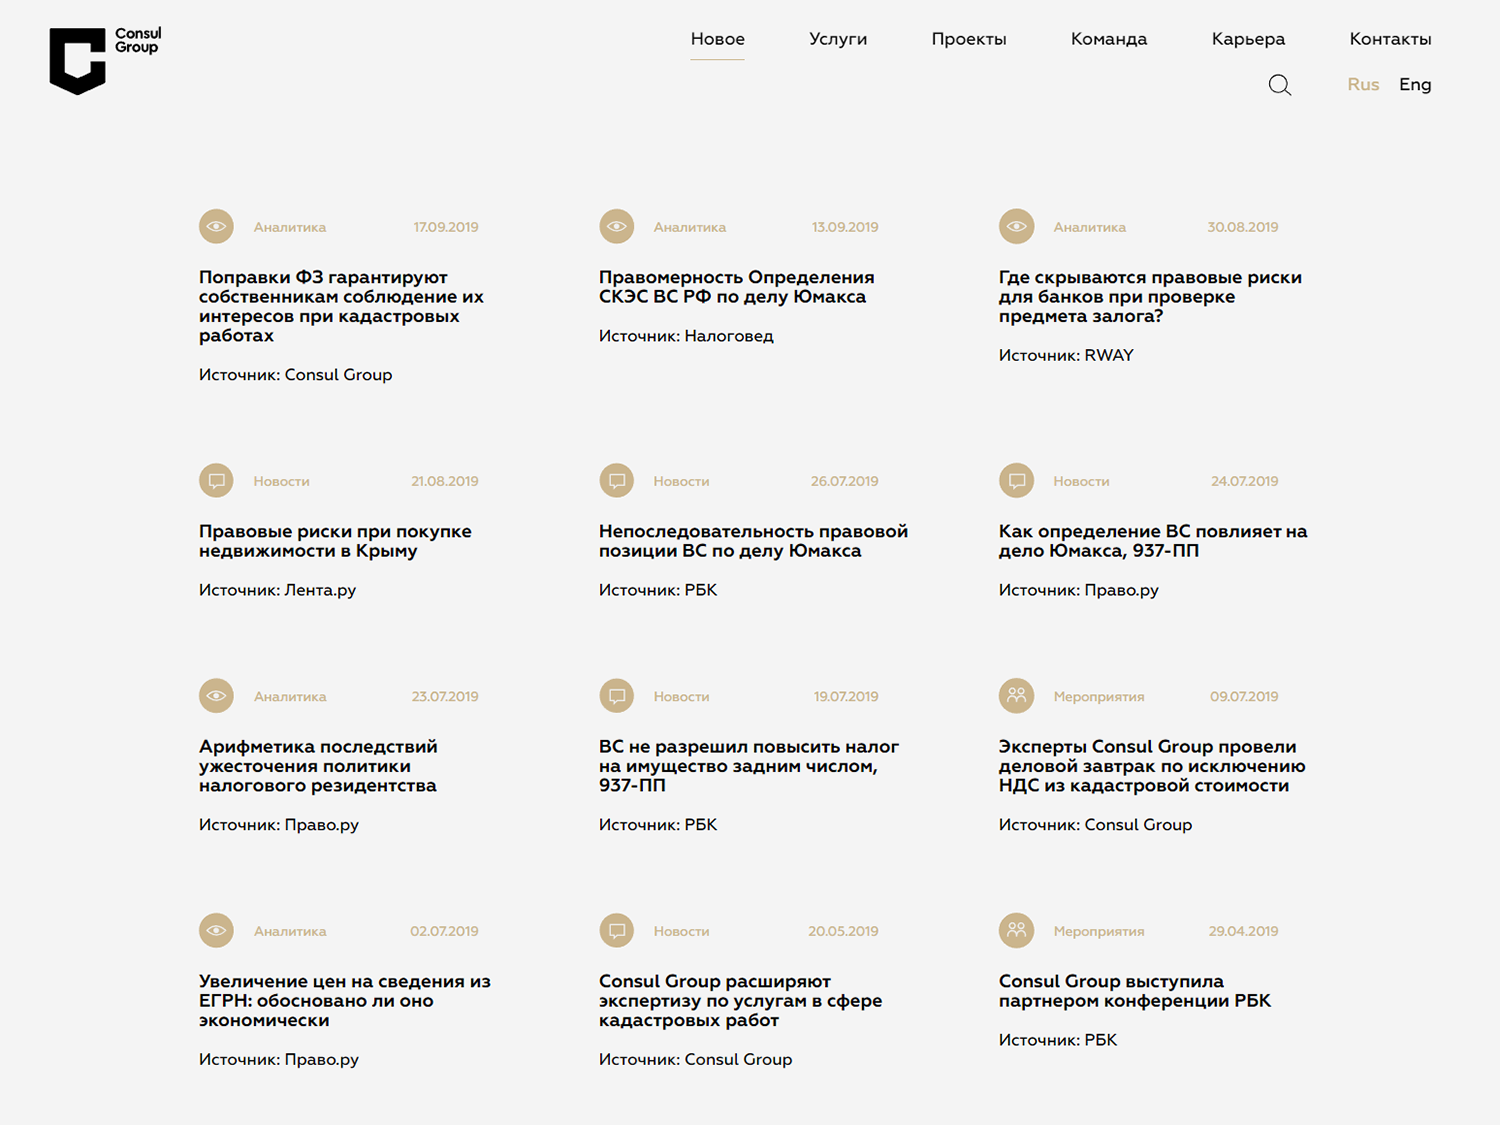Click eye icon beside 17.09.2019 Аналитика article
Viewport: 1500px width, 1125px height.
[216, 227]
